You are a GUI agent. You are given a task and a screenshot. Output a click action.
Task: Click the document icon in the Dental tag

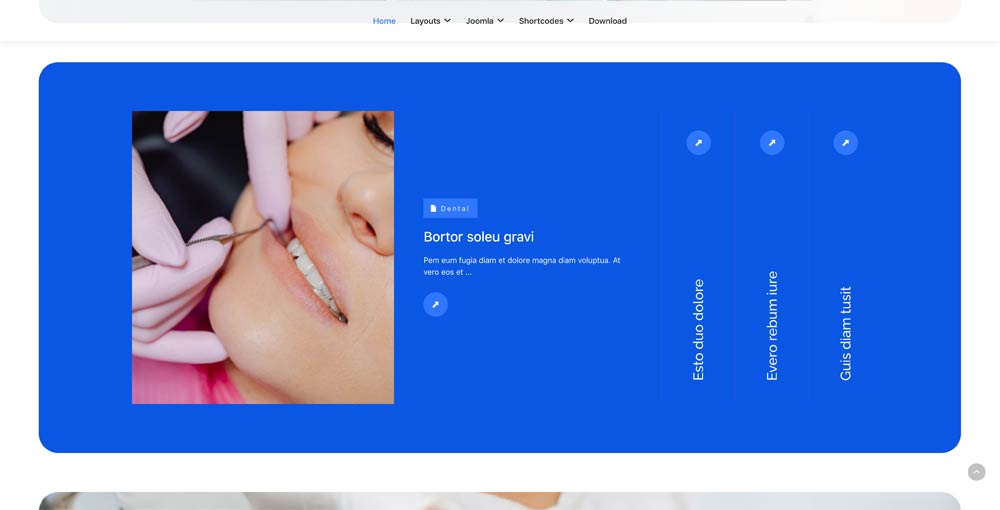pyautogui.click(x=433, y=209)
